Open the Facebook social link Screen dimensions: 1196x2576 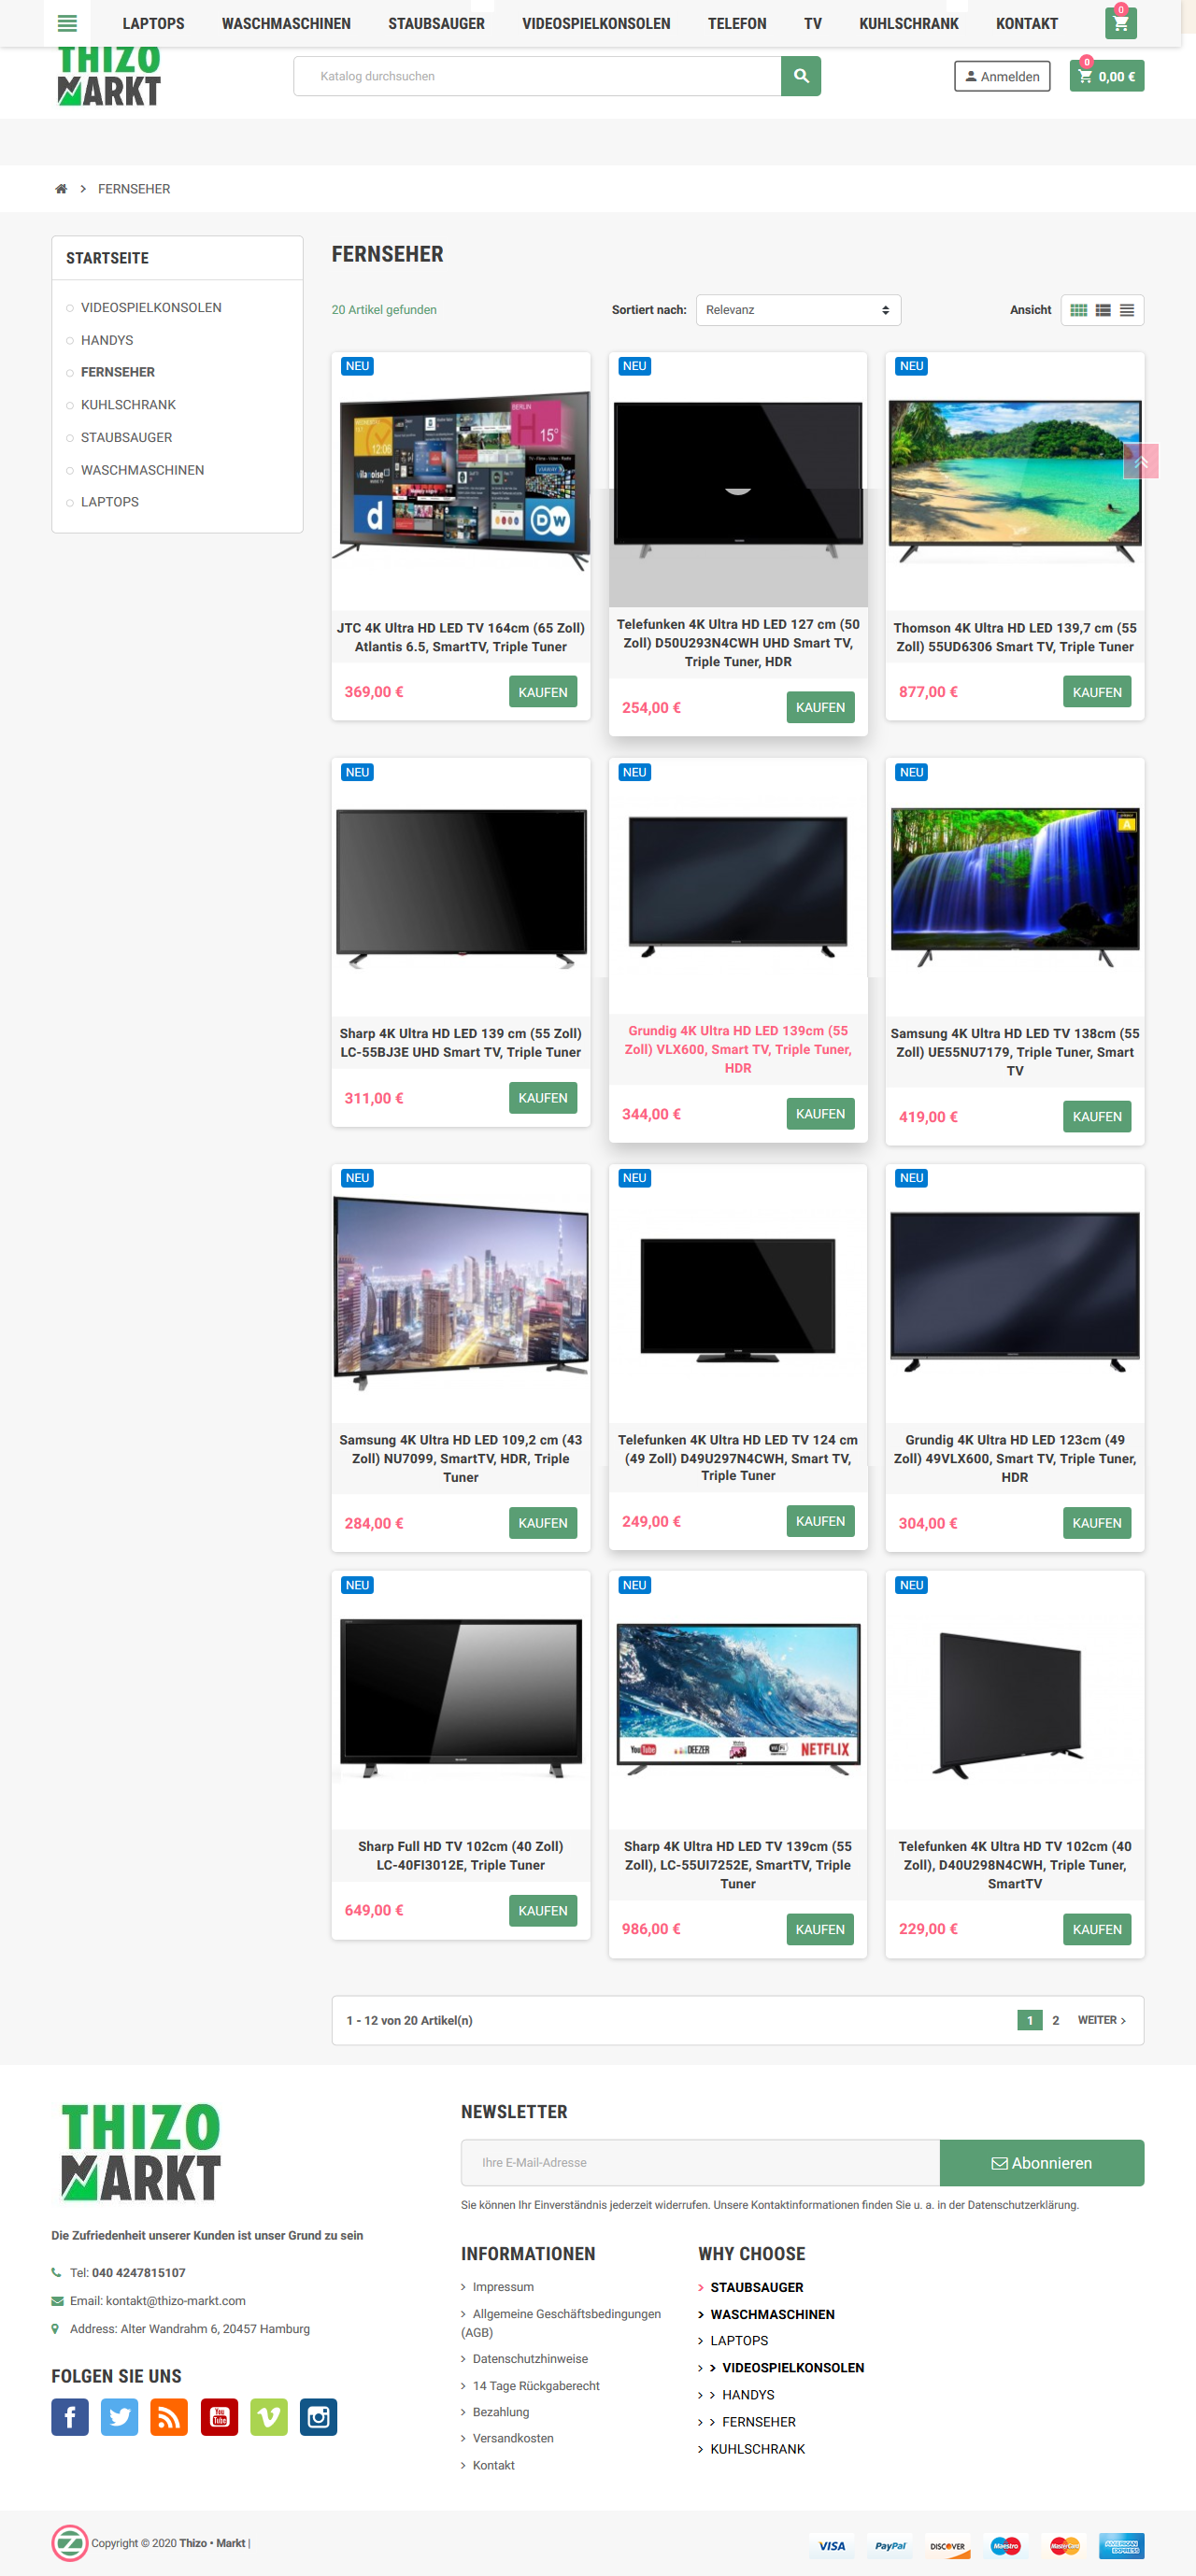tap(70, 2417)
